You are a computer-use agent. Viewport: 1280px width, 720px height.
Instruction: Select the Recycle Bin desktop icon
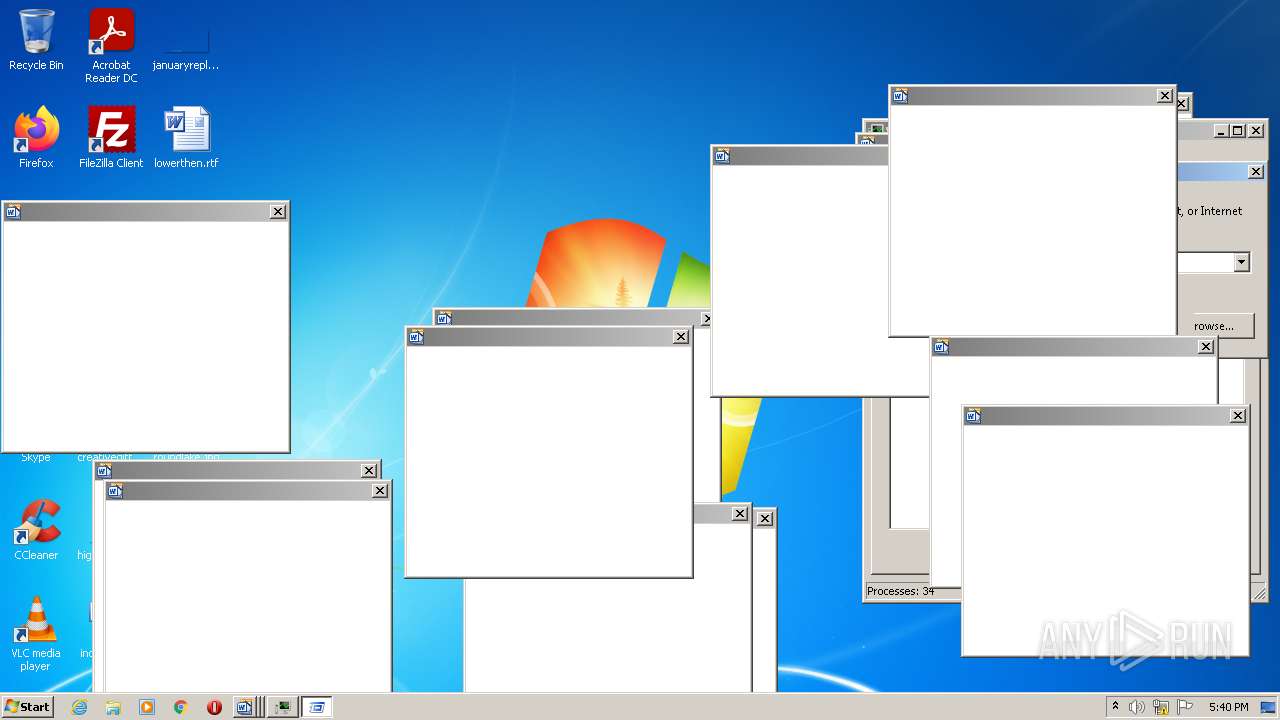[x=36, y=40]
